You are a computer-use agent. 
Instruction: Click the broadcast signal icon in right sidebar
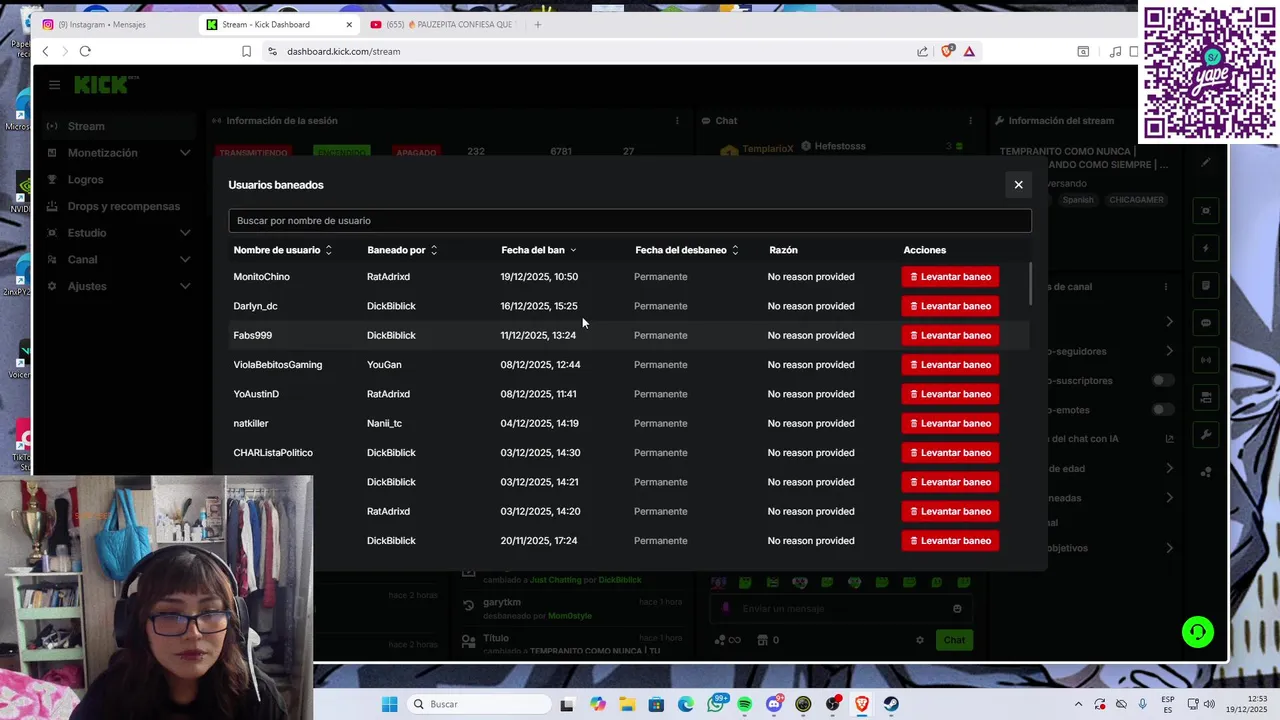tap(1206, 360)
